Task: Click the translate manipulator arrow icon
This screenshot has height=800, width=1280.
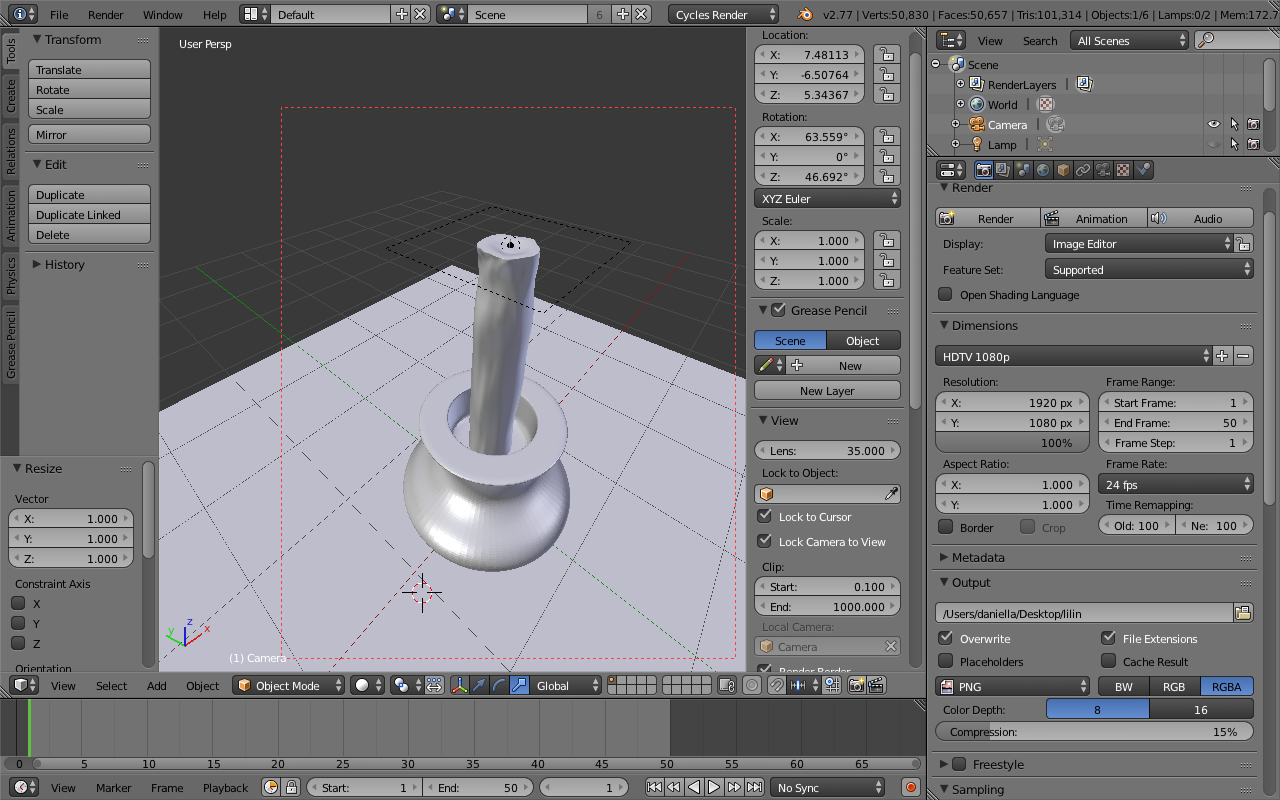Action: (479, 685)
